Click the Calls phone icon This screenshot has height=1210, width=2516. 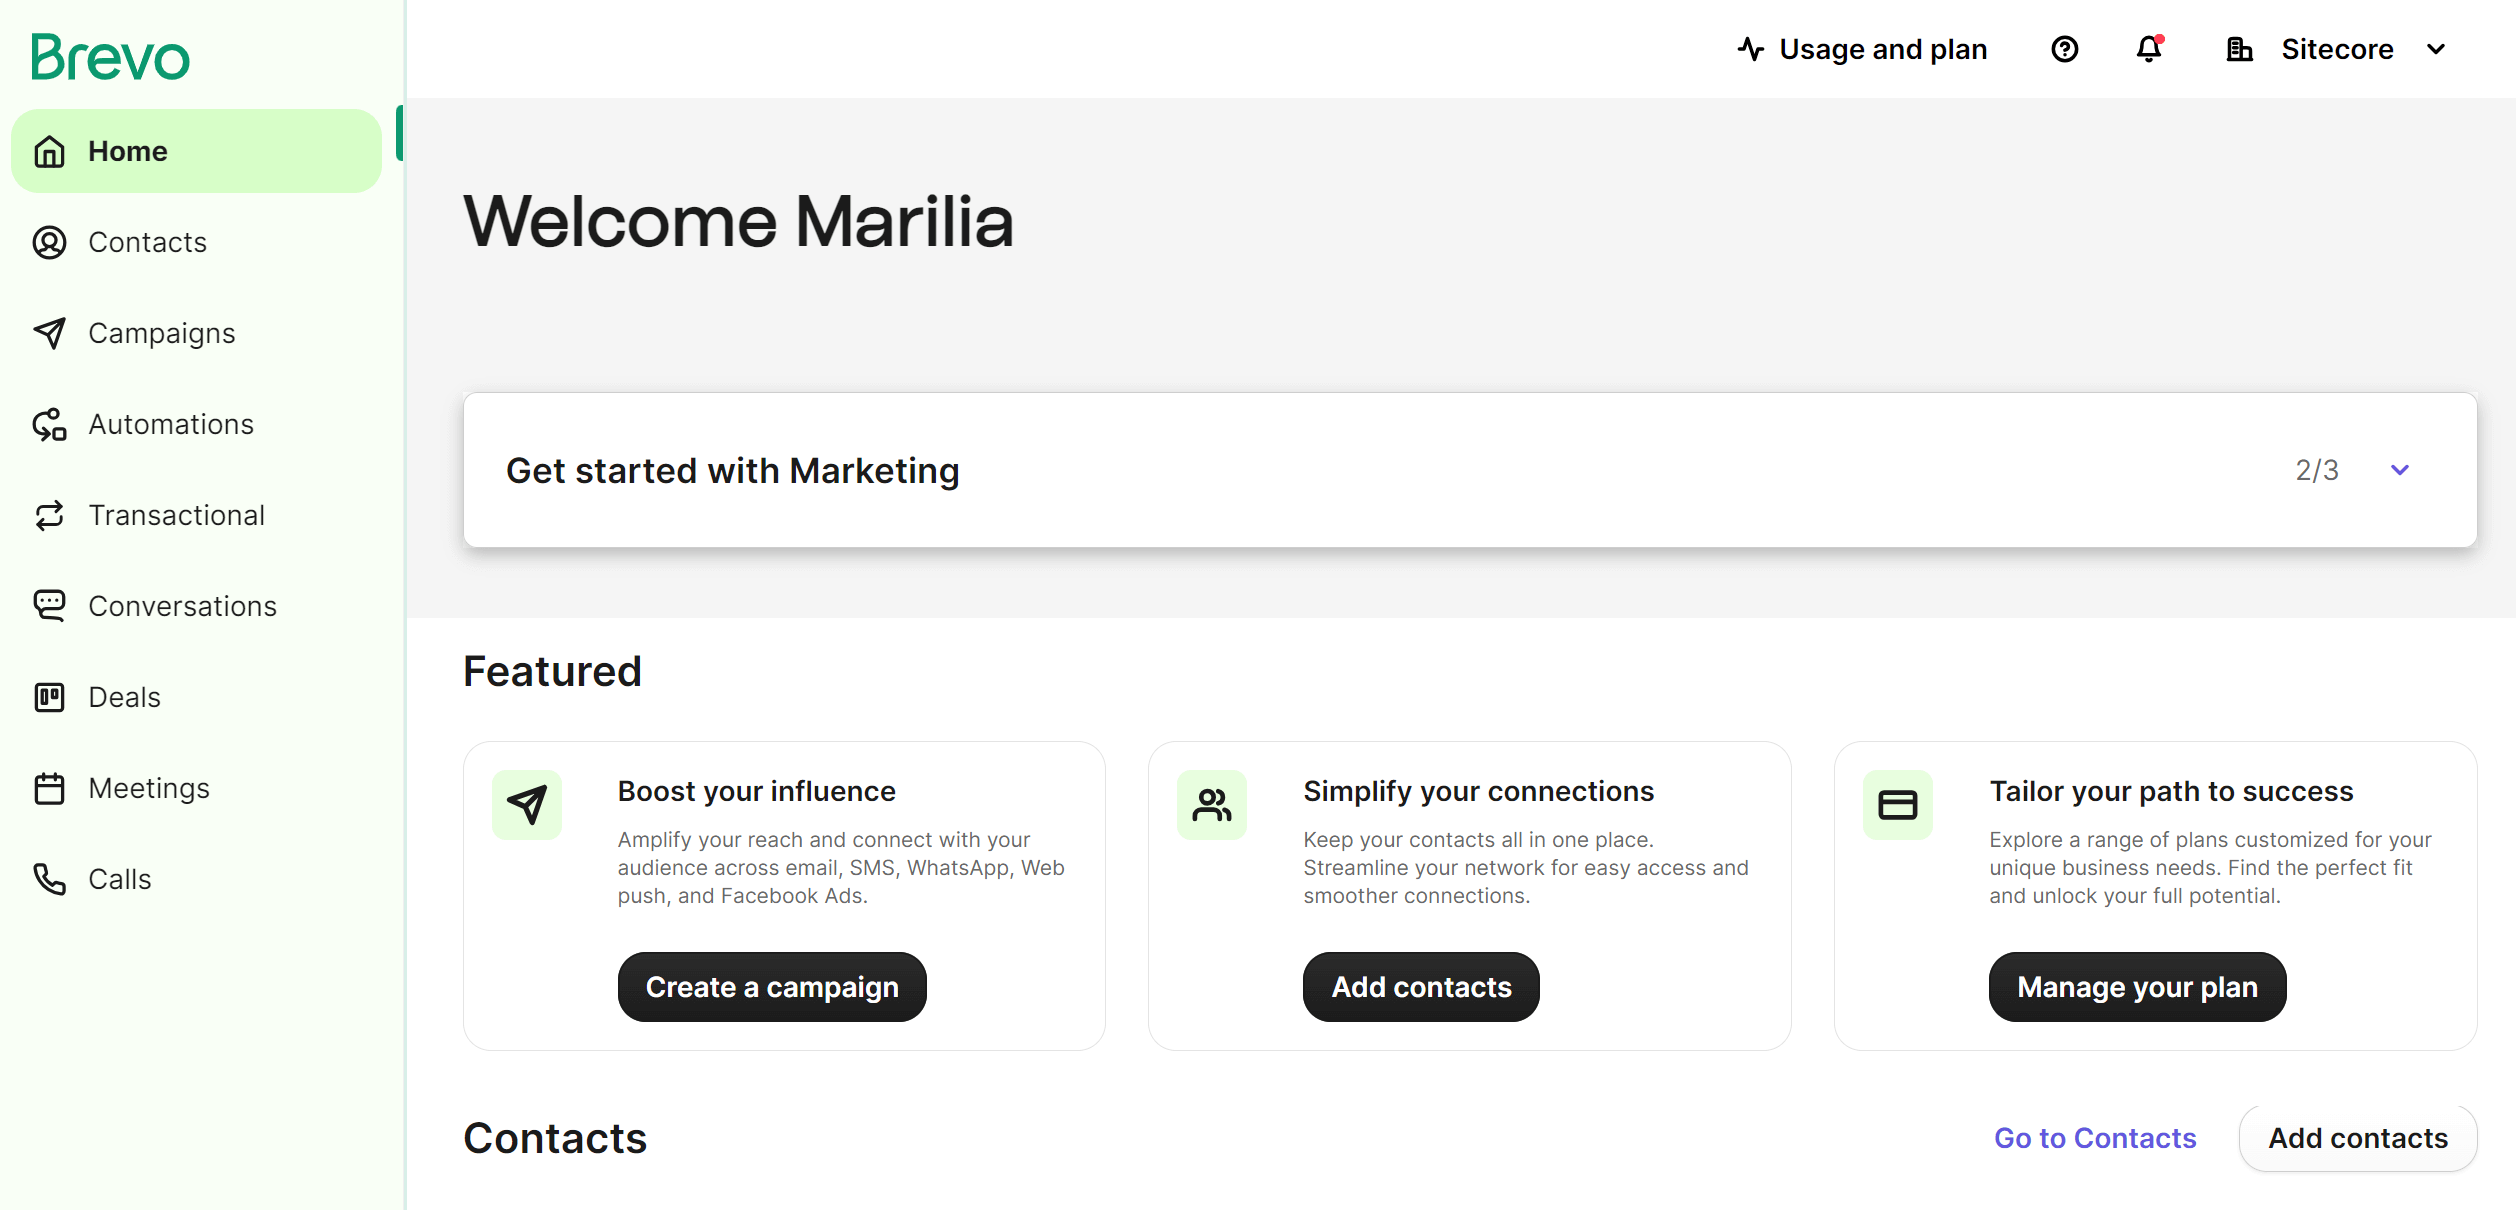click(50, 879)
